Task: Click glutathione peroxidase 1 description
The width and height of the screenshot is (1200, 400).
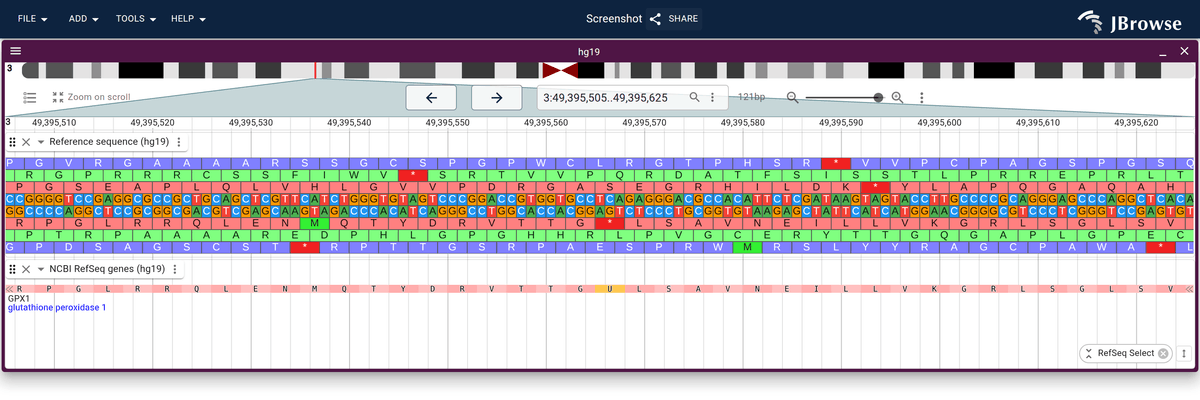Action: pyautogui.click(x=57, y=307)
